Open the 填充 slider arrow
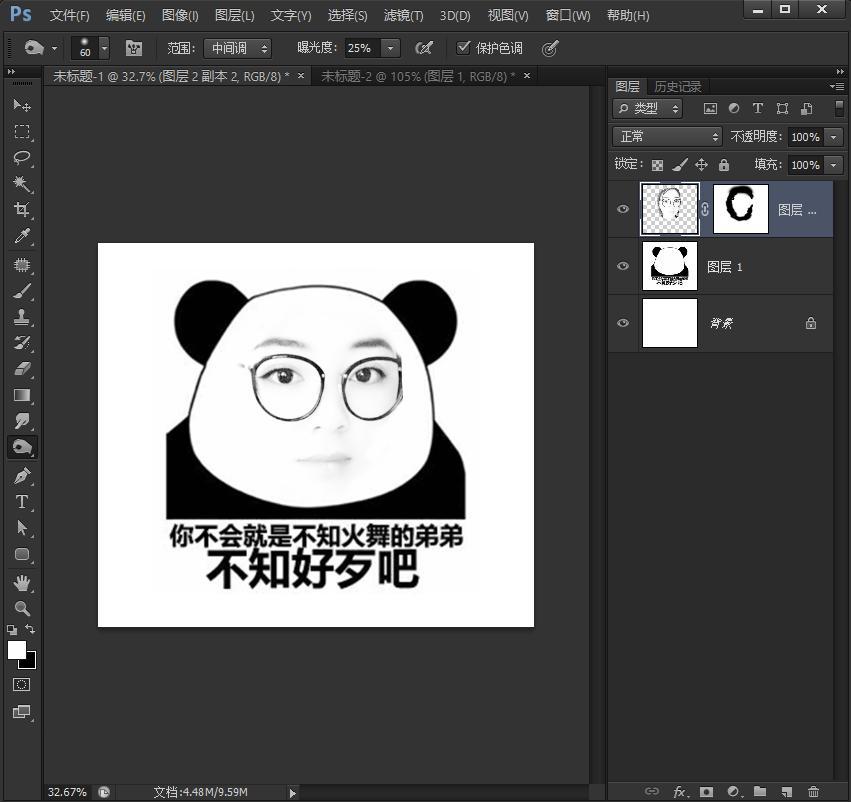The height and width of the screenshot is (802, 851). point(834,165)
